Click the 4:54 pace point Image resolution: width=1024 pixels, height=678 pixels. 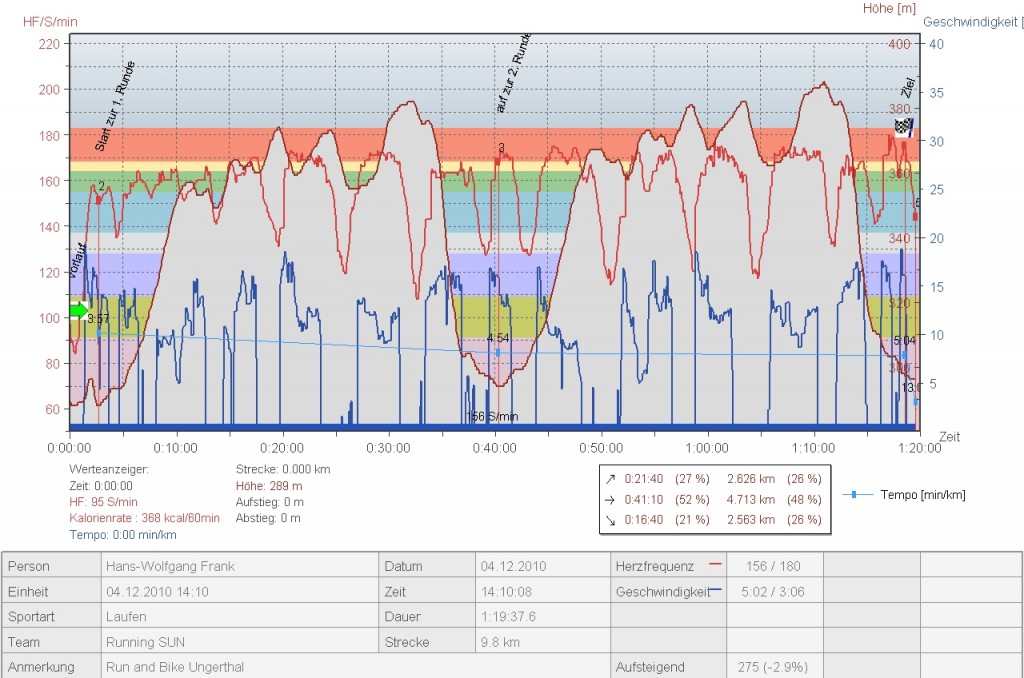click(x=498, y=351)
